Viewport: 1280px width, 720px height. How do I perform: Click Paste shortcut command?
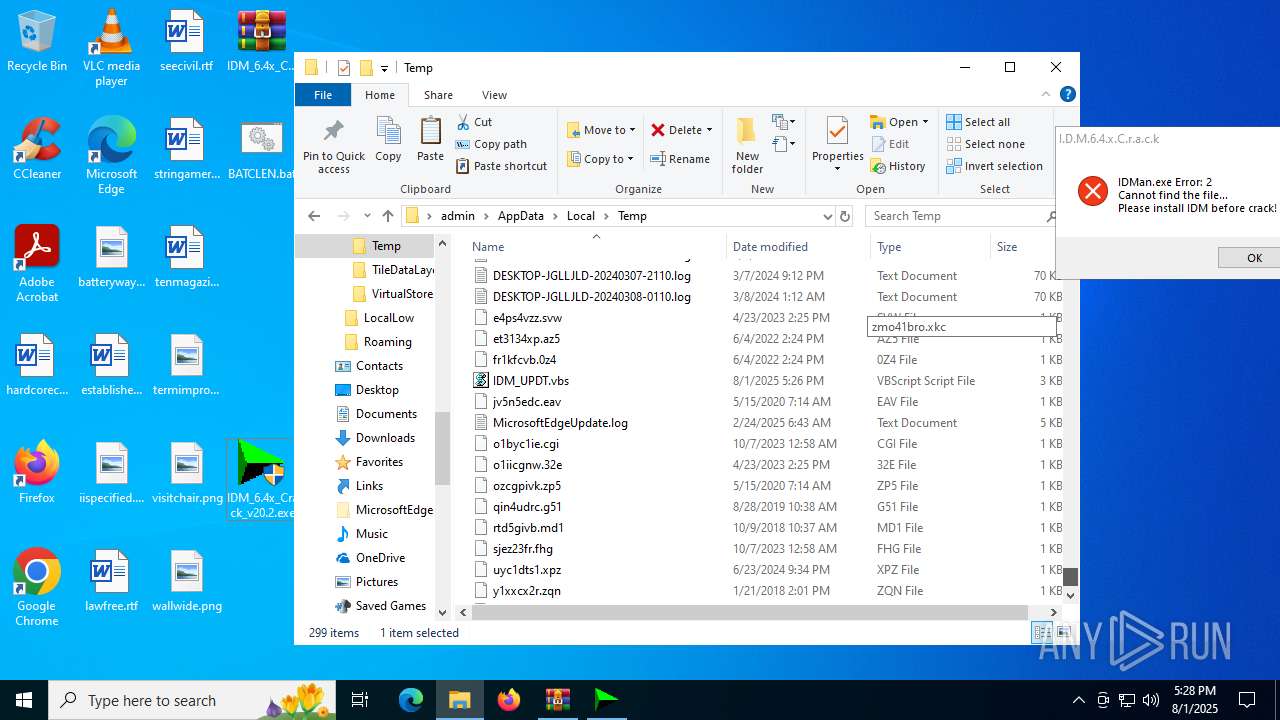click(x=501, y=166)
